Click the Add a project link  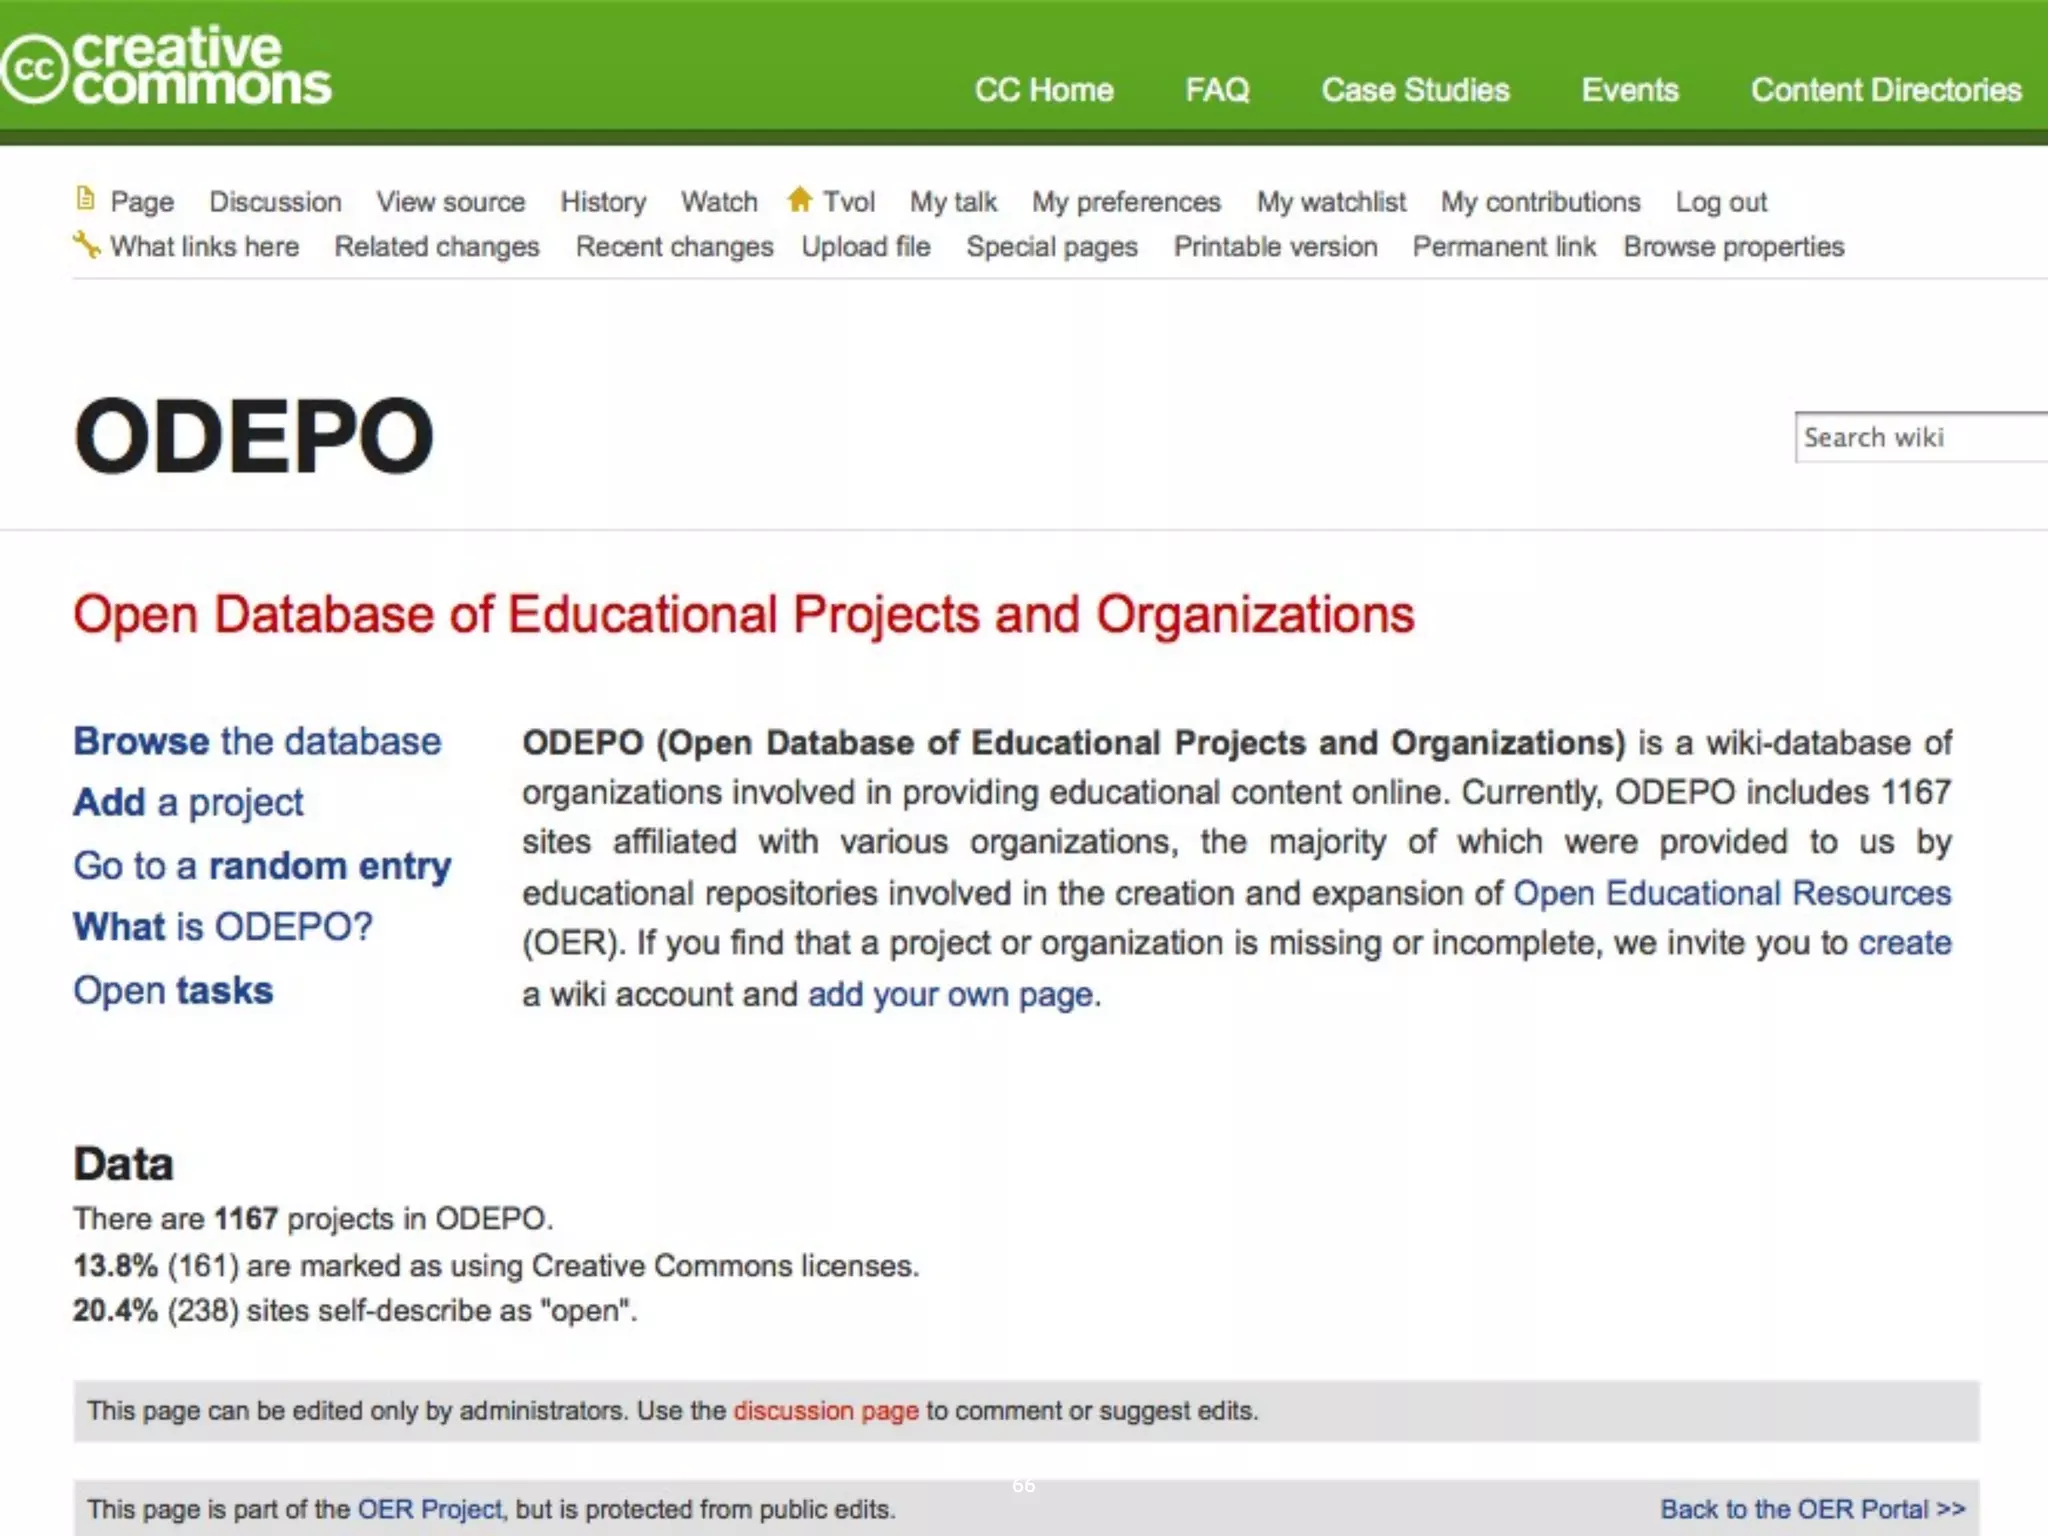pyautogui.click(x=188, y=802)
